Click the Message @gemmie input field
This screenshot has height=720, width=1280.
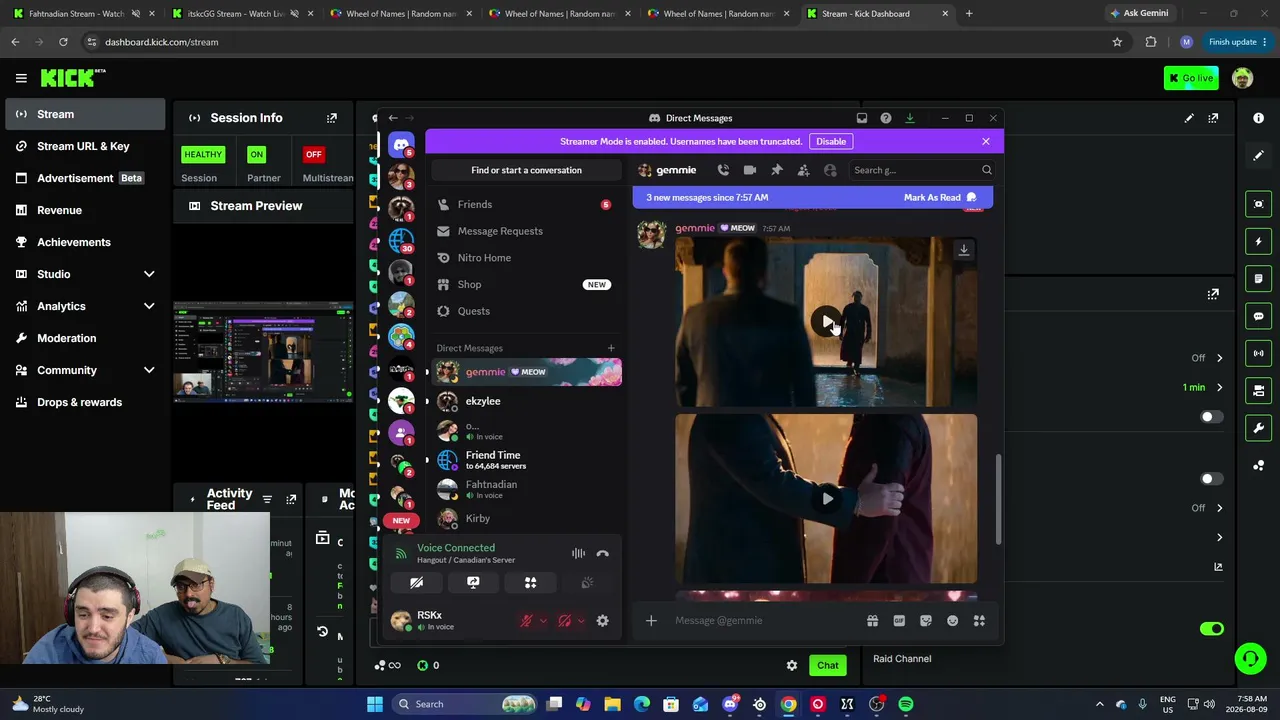[765, 621]
